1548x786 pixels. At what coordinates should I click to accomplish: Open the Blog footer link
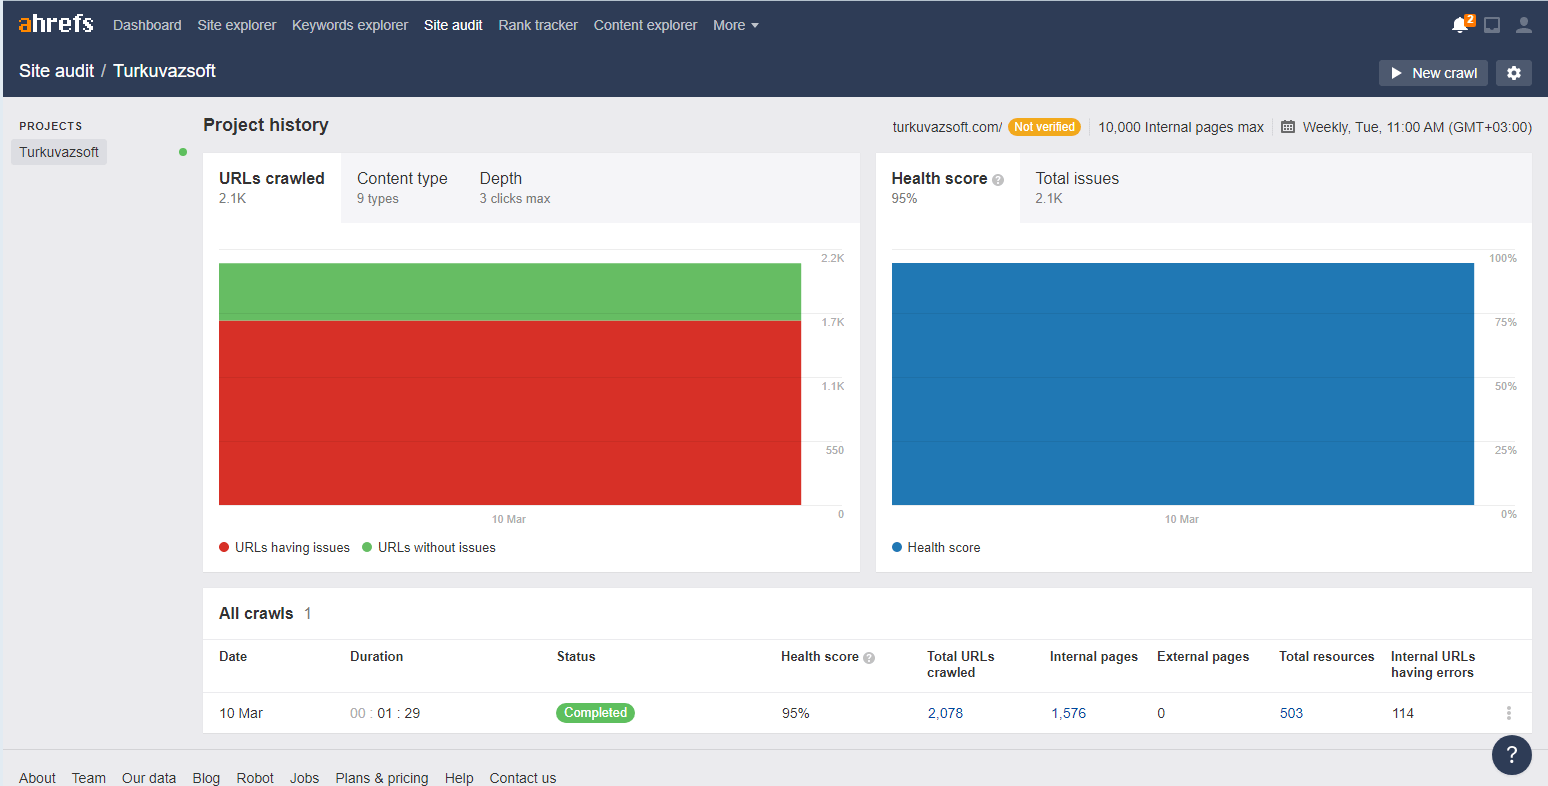[206, 778]
